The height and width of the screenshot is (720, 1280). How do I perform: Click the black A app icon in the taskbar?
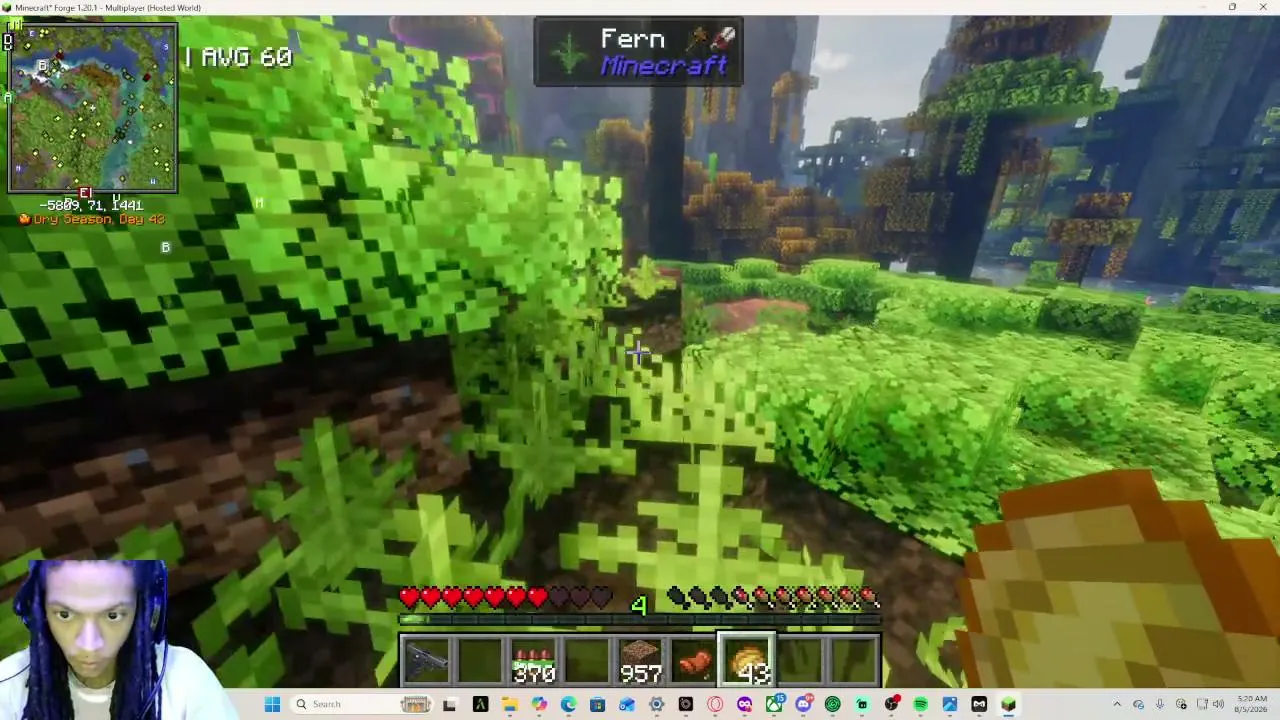[x=480, y=704]
